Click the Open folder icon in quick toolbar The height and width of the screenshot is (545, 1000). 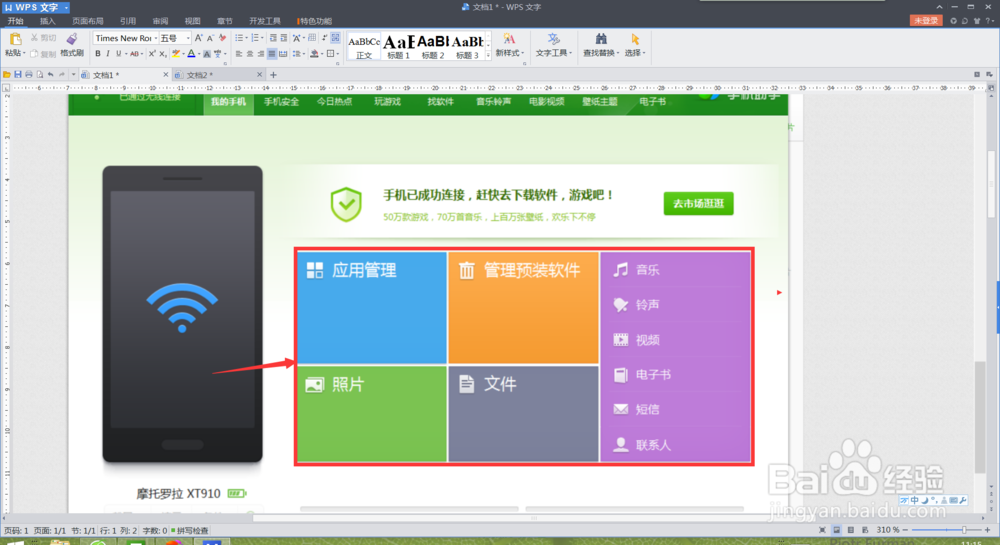[7, 75]
